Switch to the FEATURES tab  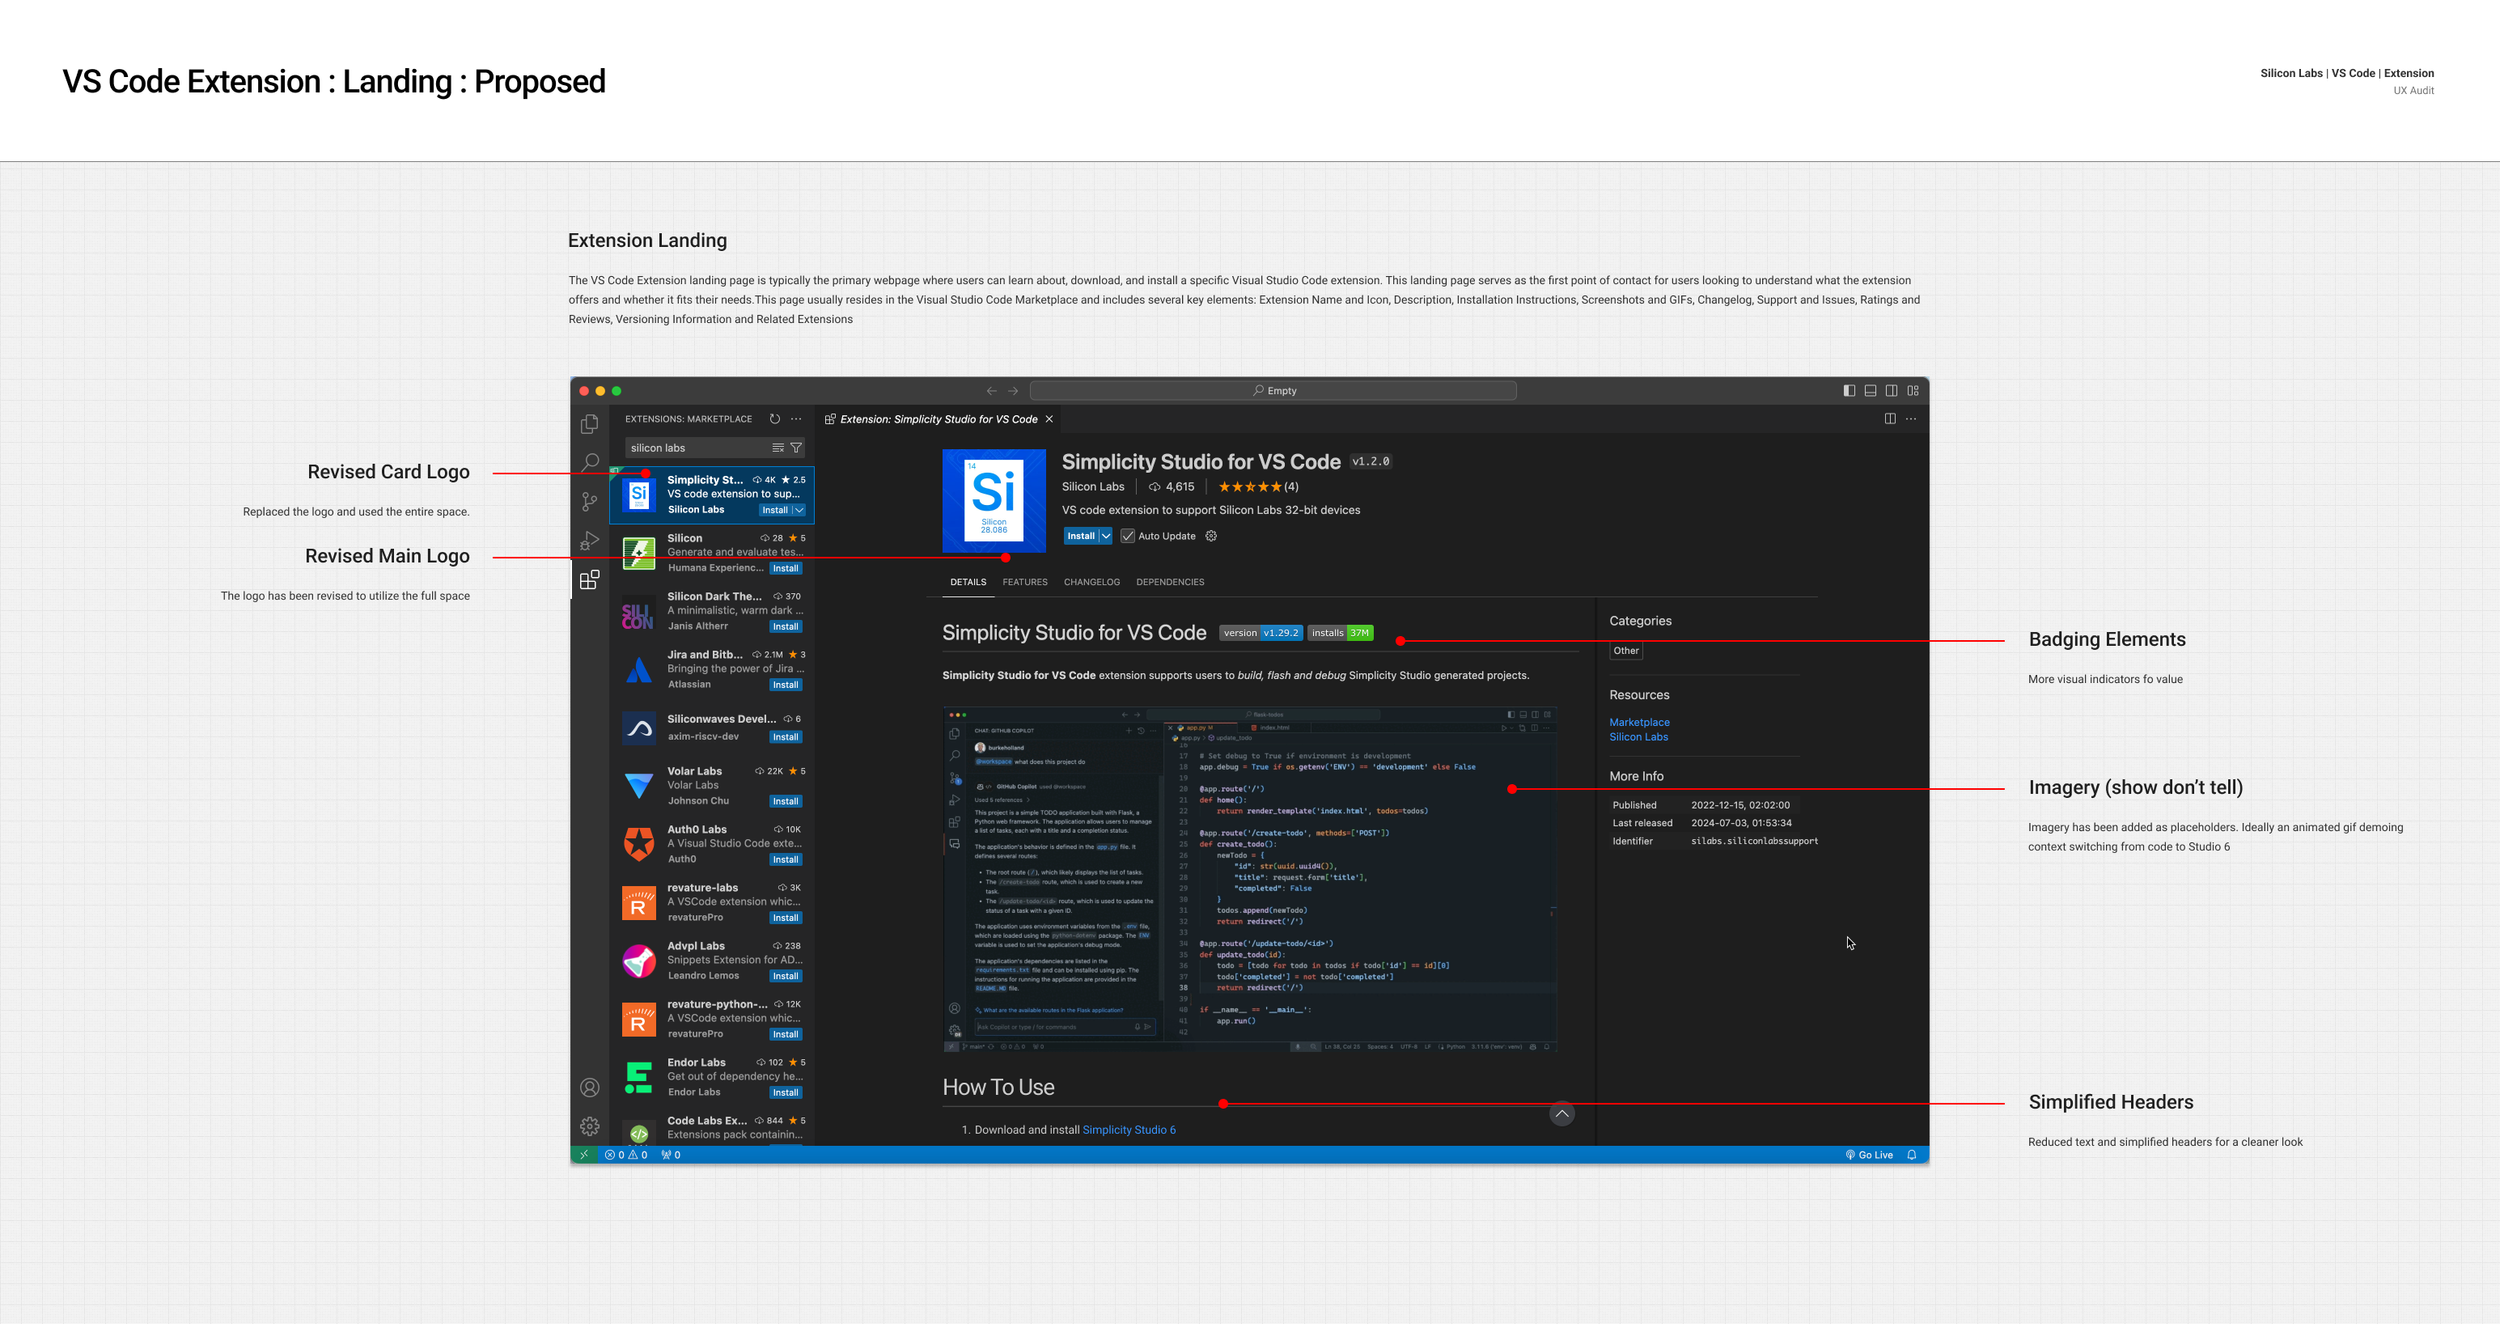click(x=1025, y=582)
